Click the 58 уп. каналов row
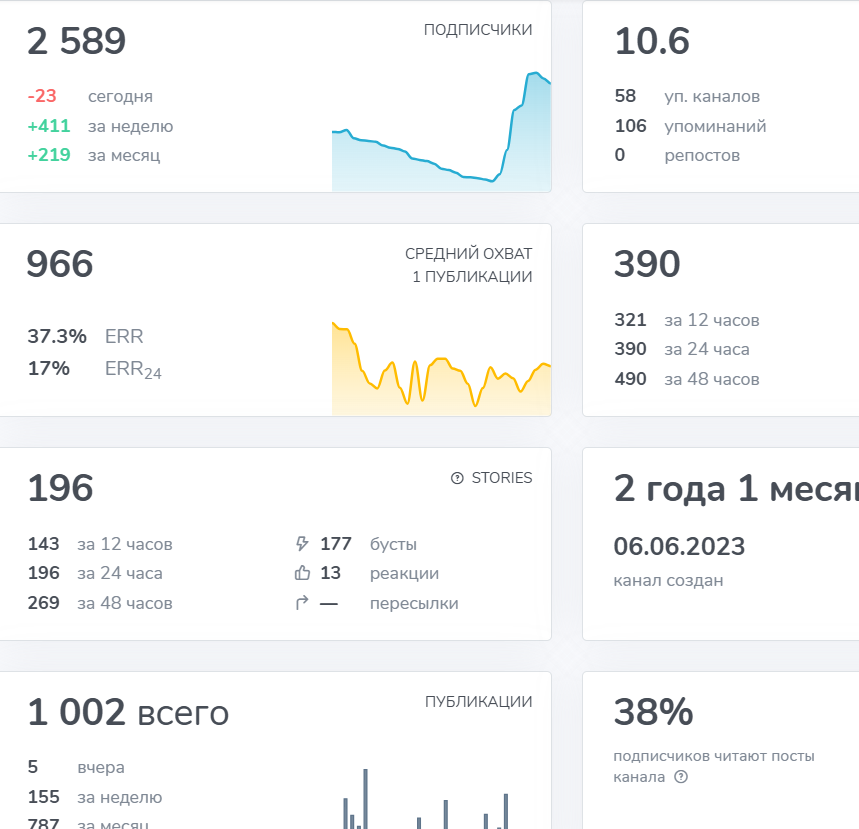The width and height of the screenshot is (859, 829). tap(687, 96)
